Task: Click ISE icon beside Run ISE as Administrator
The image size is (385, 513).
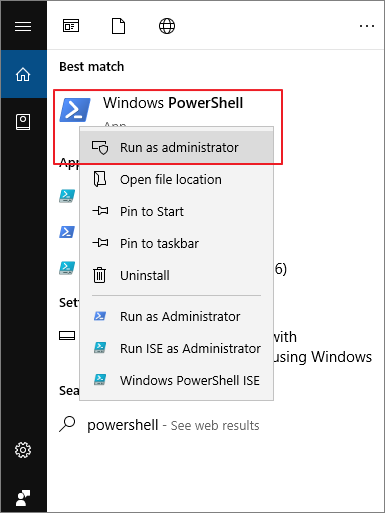Action: (x=100, y=348)
